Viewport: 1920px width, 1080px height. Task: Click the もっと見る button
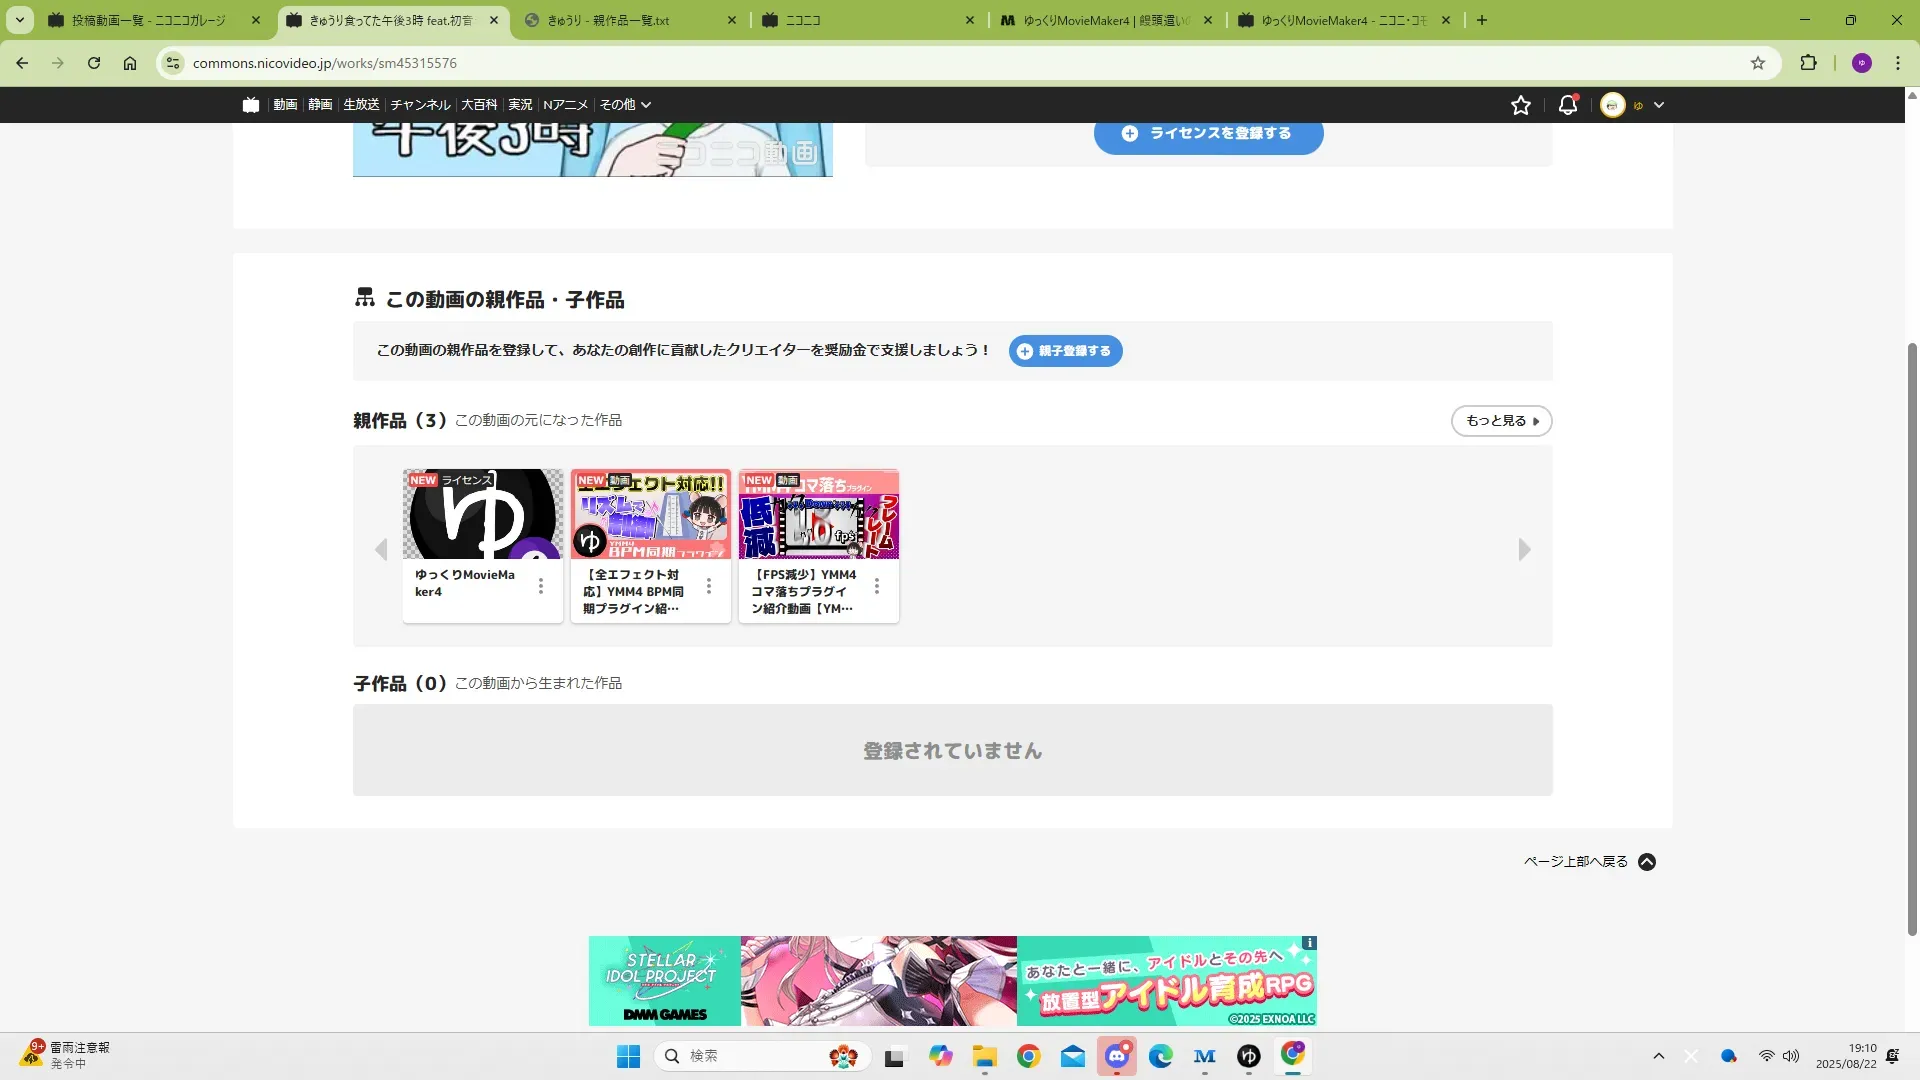(1501, 421)
